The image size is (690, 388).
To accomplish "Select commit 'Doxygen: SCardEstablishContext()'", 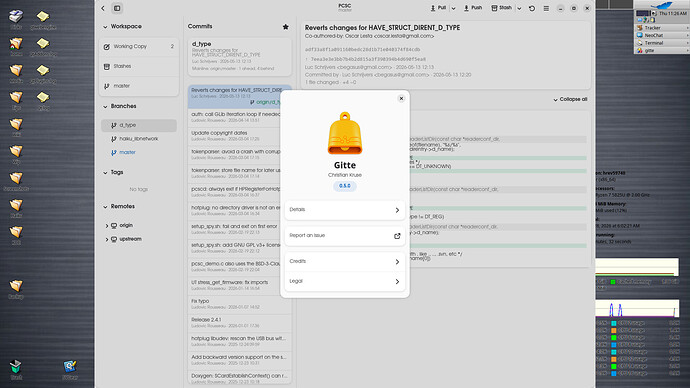I will coord(240,378).
